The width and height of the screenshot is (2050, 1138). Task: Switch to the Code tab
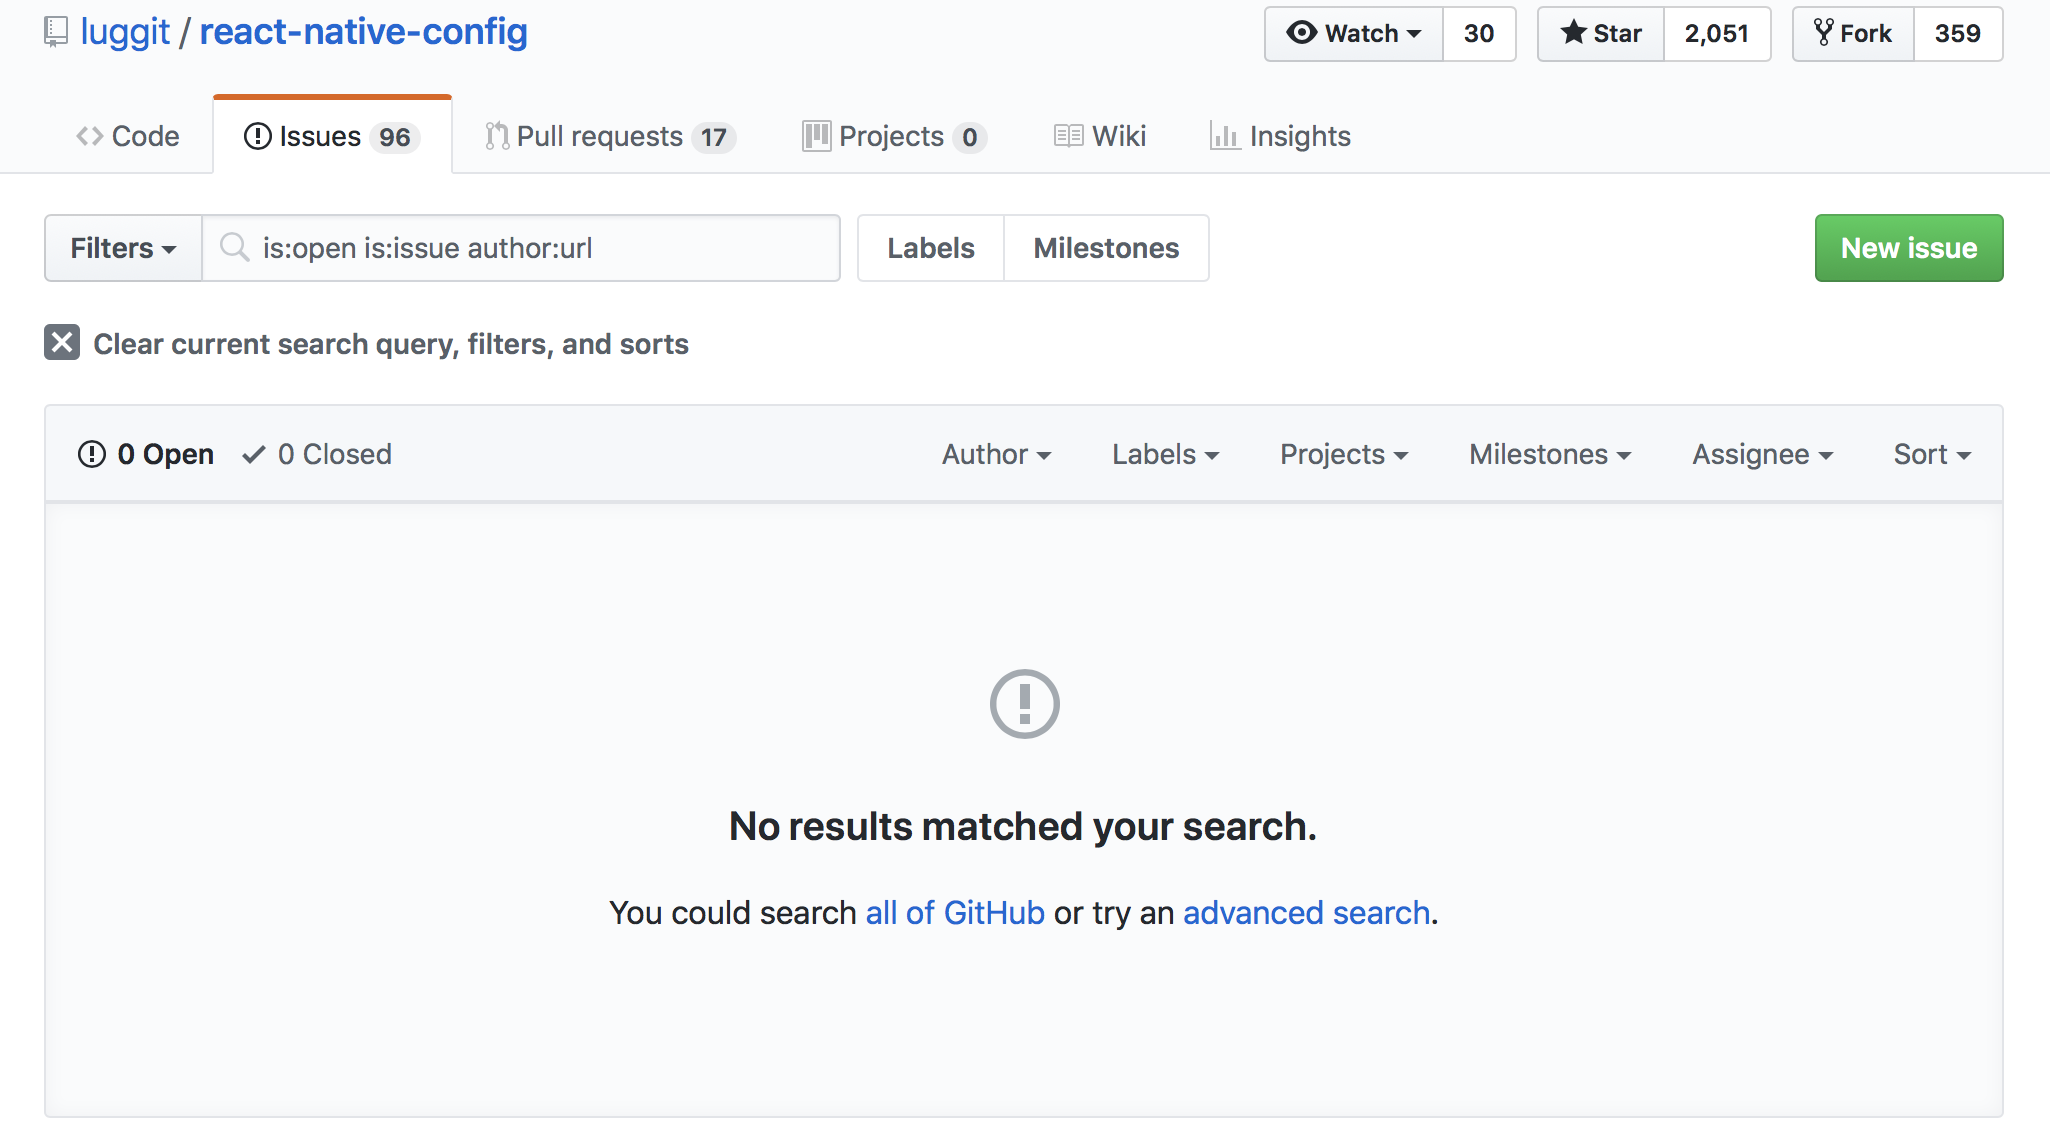tap(127, 136)
